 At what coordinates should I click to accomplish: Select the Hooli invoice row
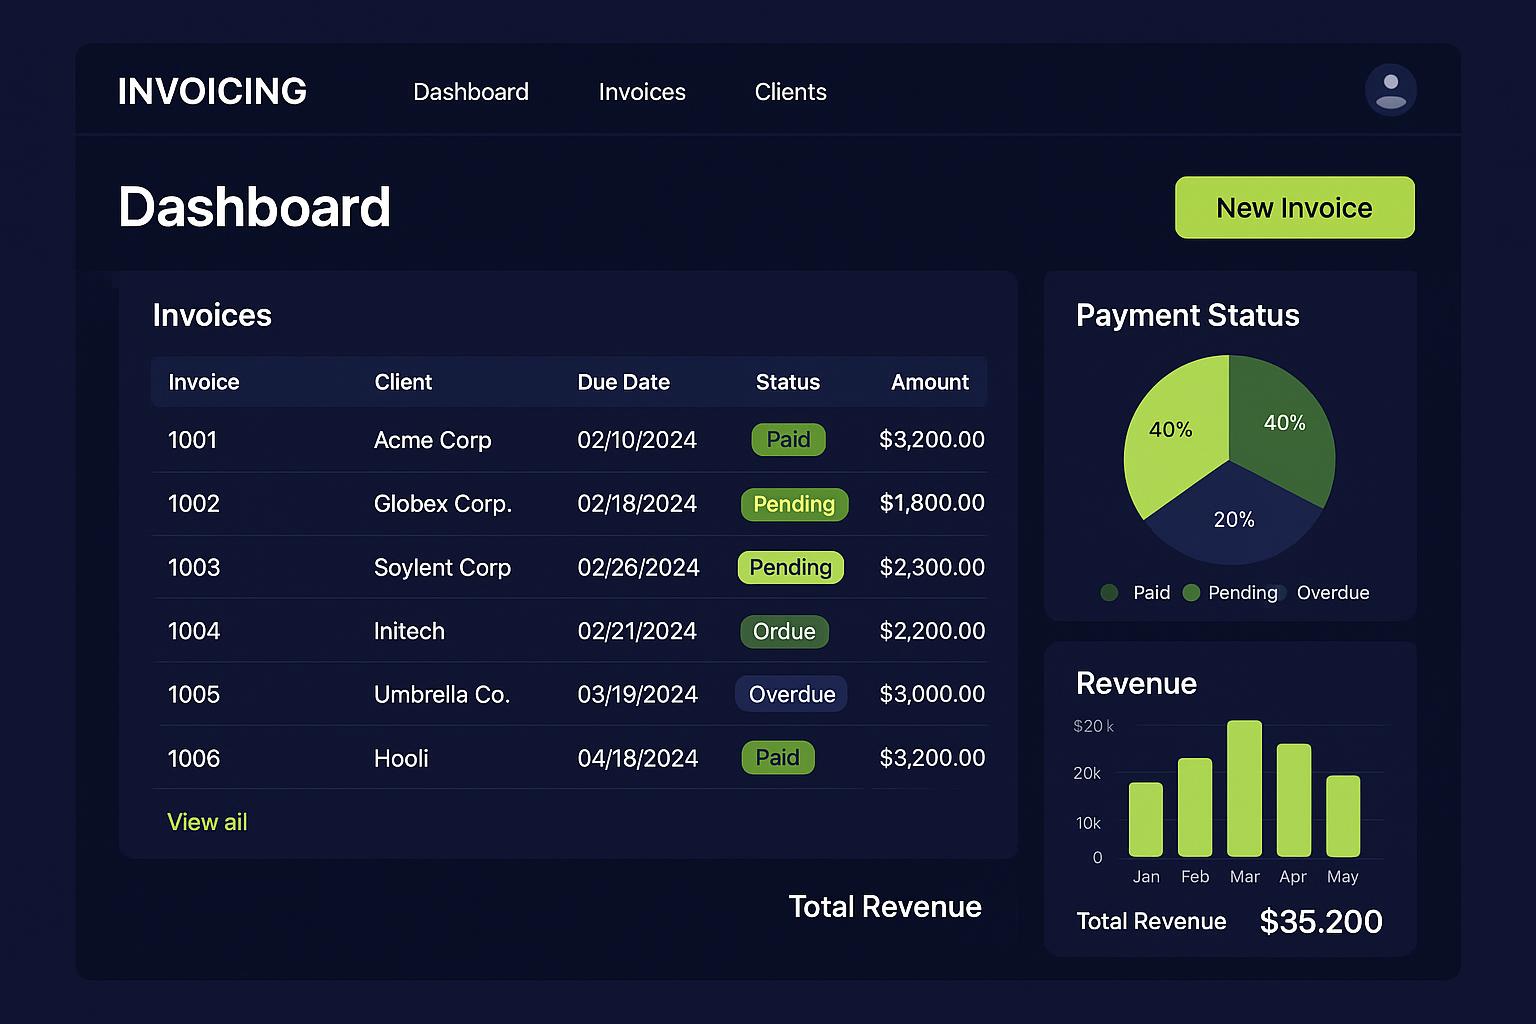(x=401, y=758)
